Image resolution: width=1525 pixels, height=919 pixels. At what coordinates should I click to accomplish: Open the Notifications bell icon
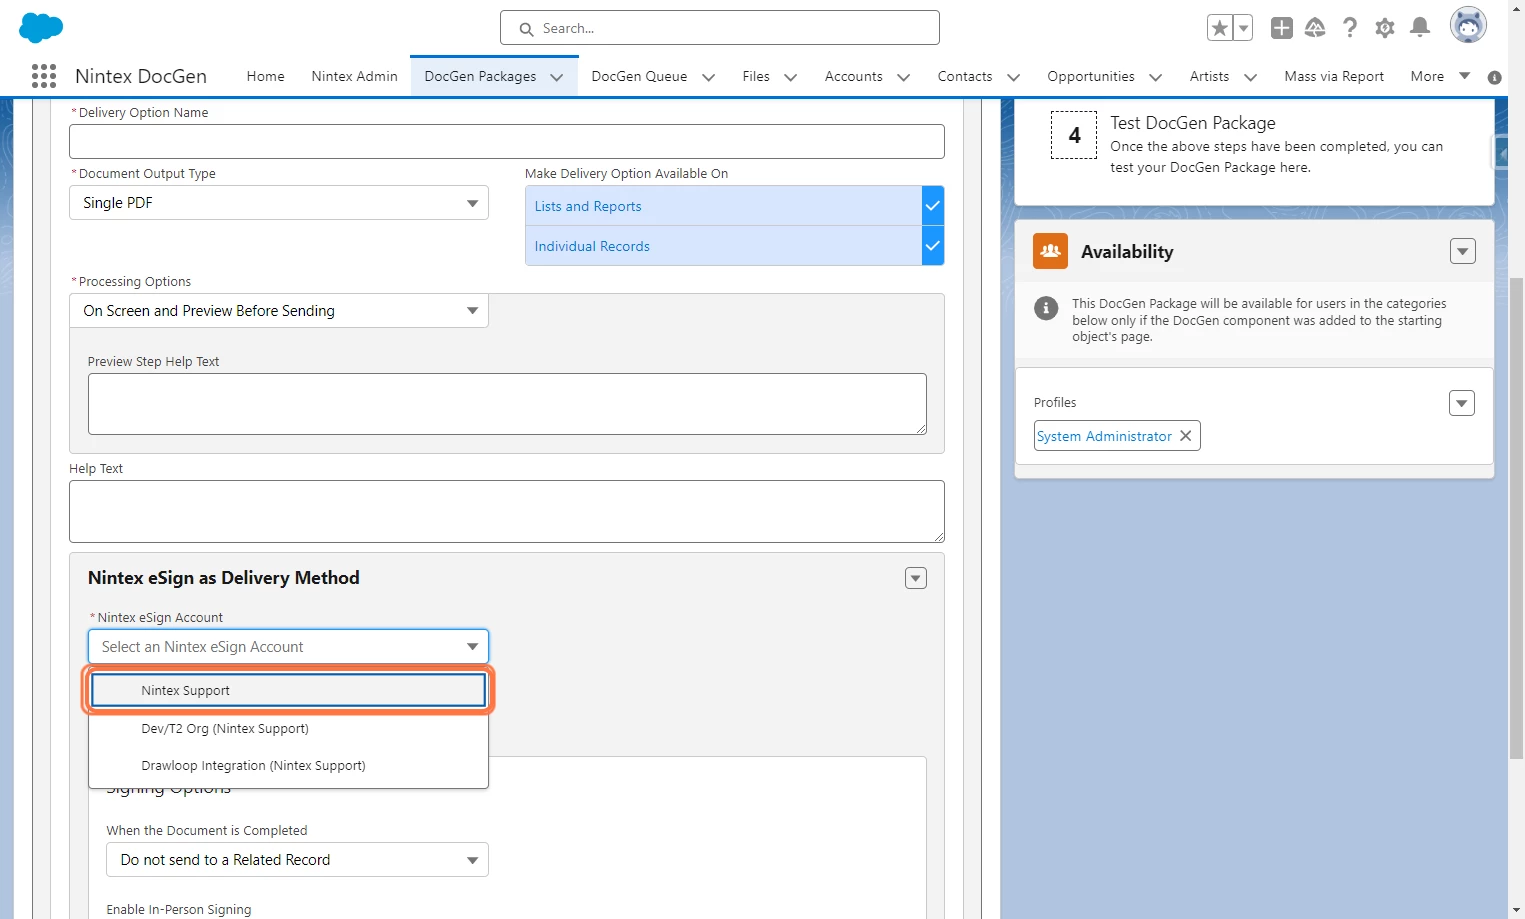1420,28
